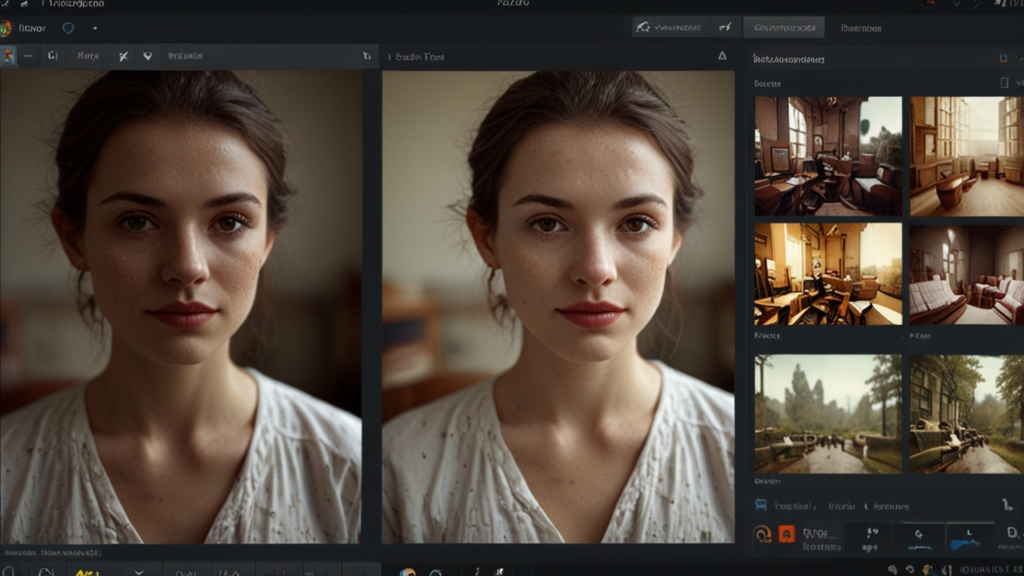Viewport: 1024px width, 576px height.
Task: Click the yellow logo icon in the bottom taskbar
Action: (87, 571)
